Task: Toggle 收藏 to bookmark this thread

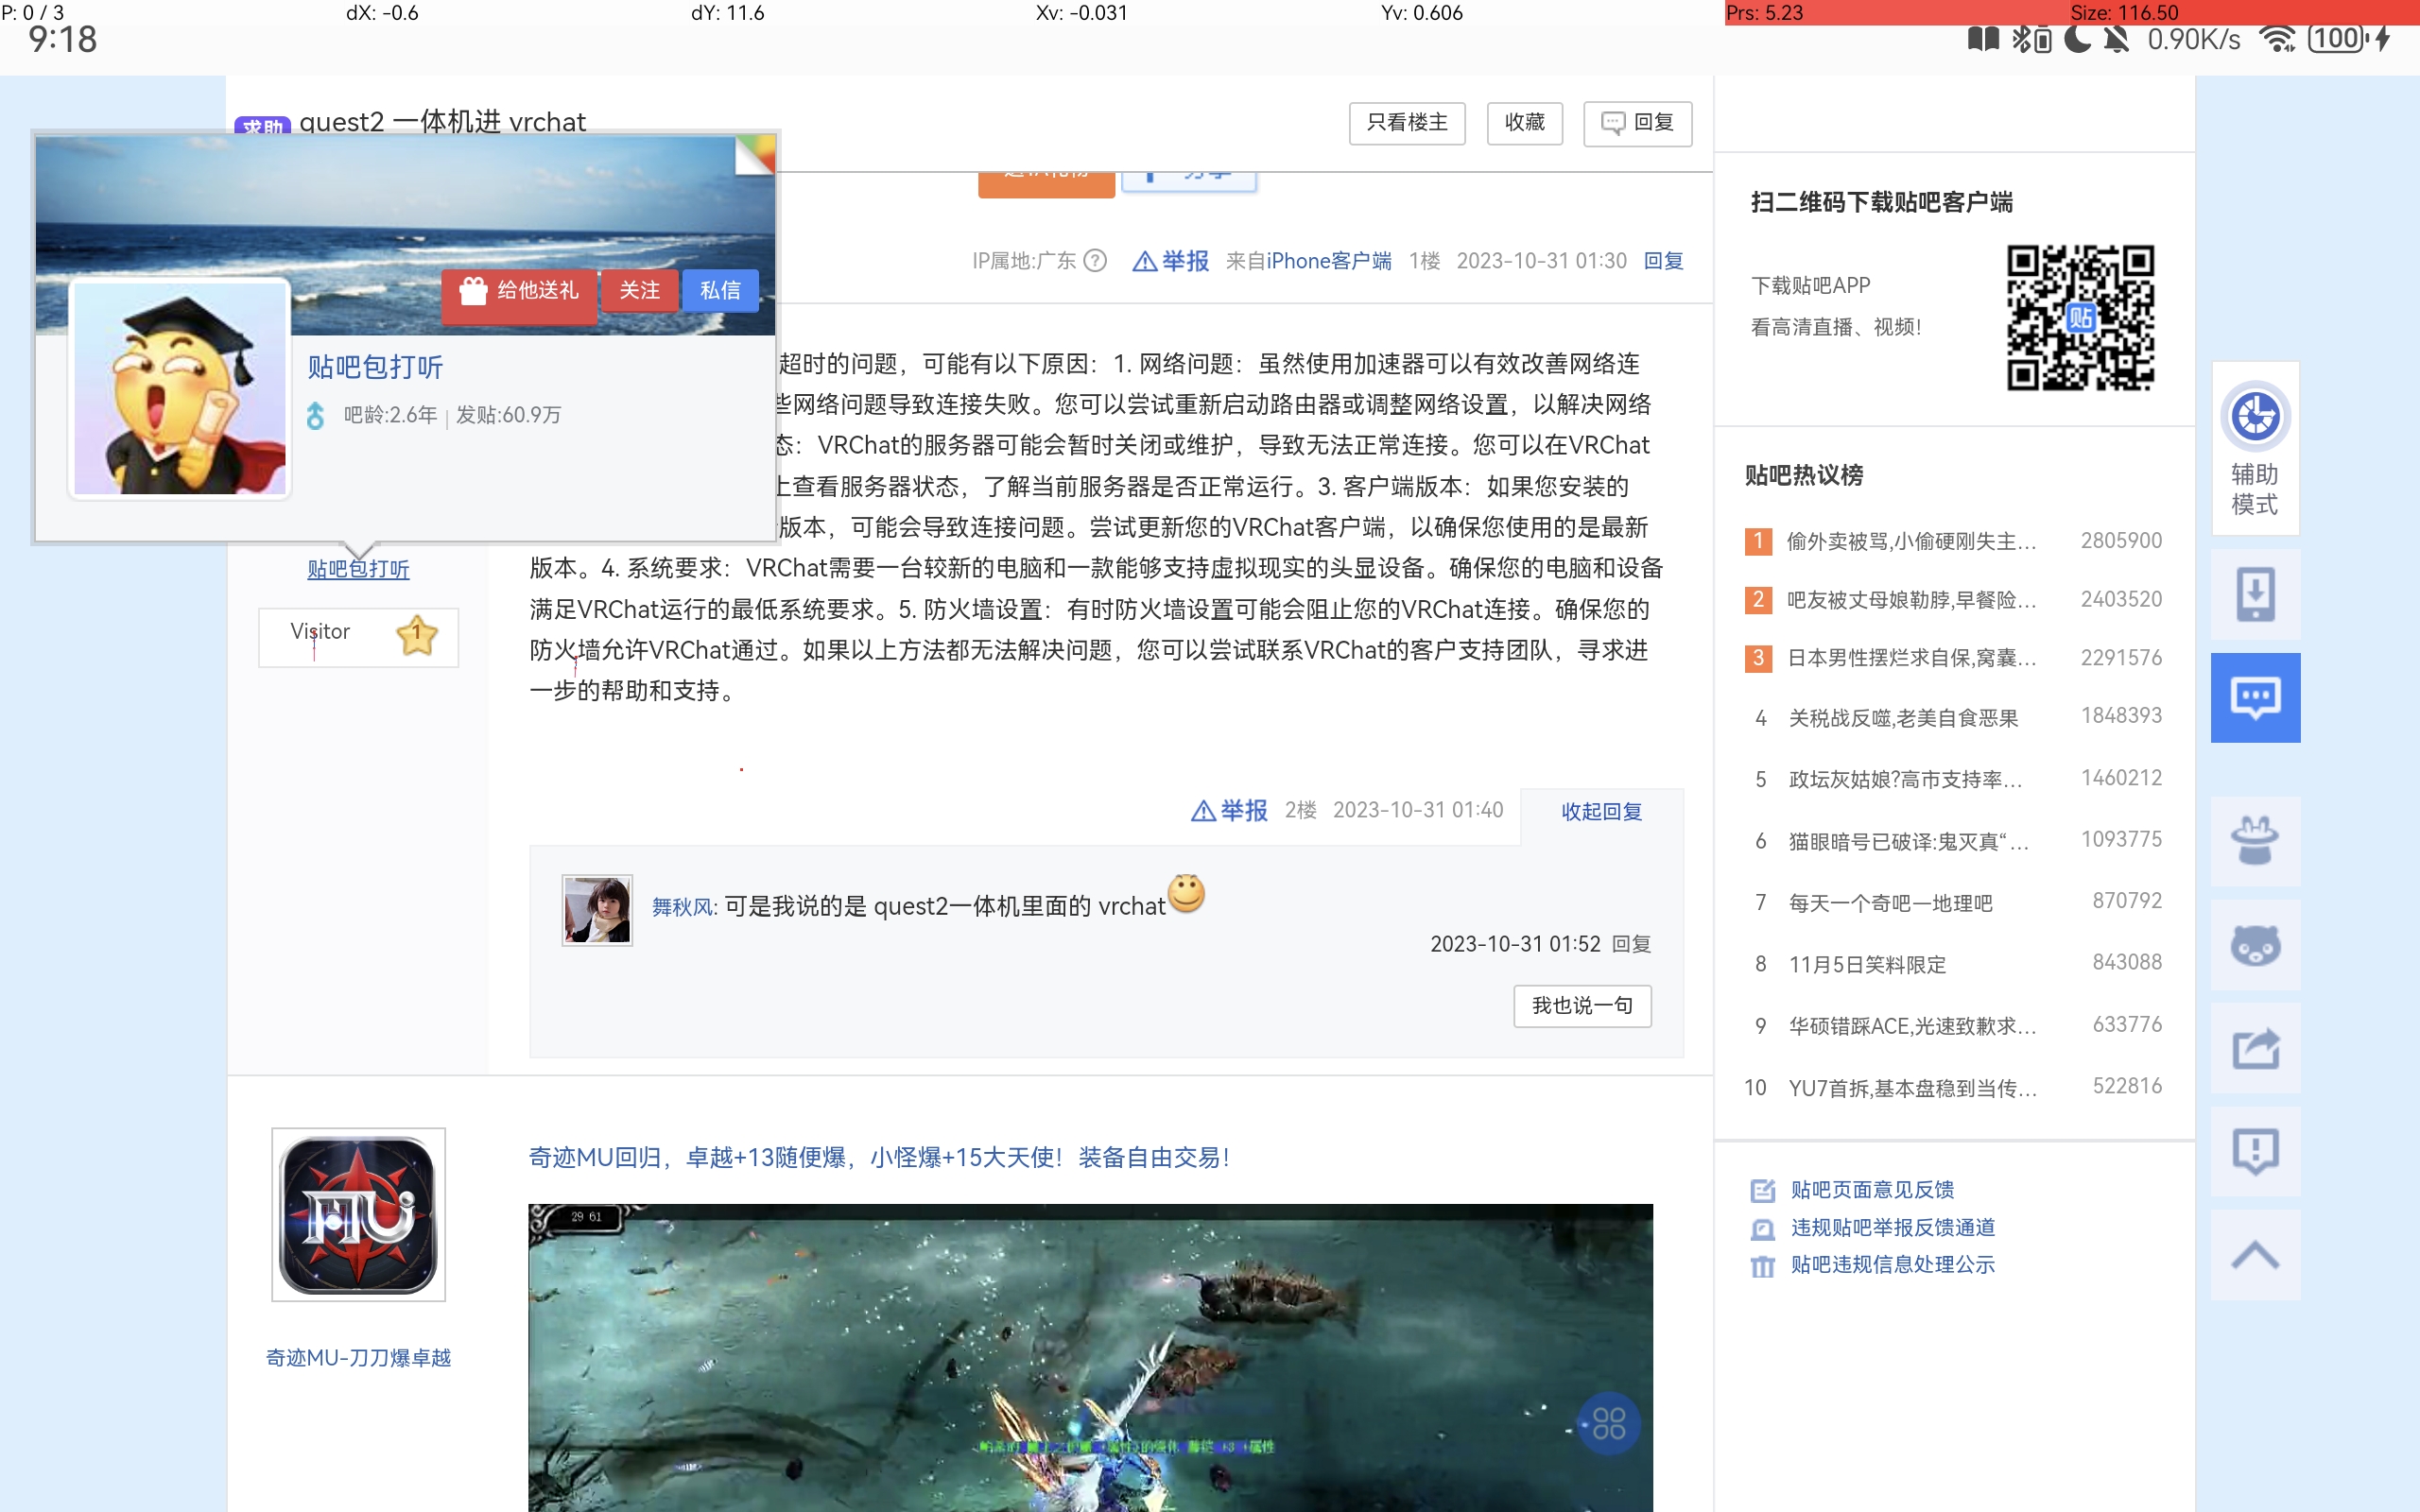Action: pos(1524,123)
